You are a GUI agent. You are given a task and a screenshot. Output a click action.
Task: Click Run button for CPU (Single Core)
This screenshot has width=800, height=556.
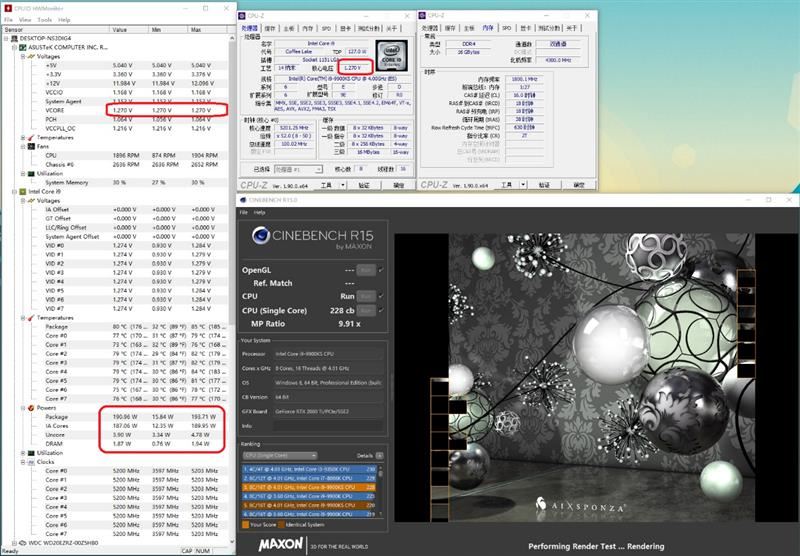[366, 310]
